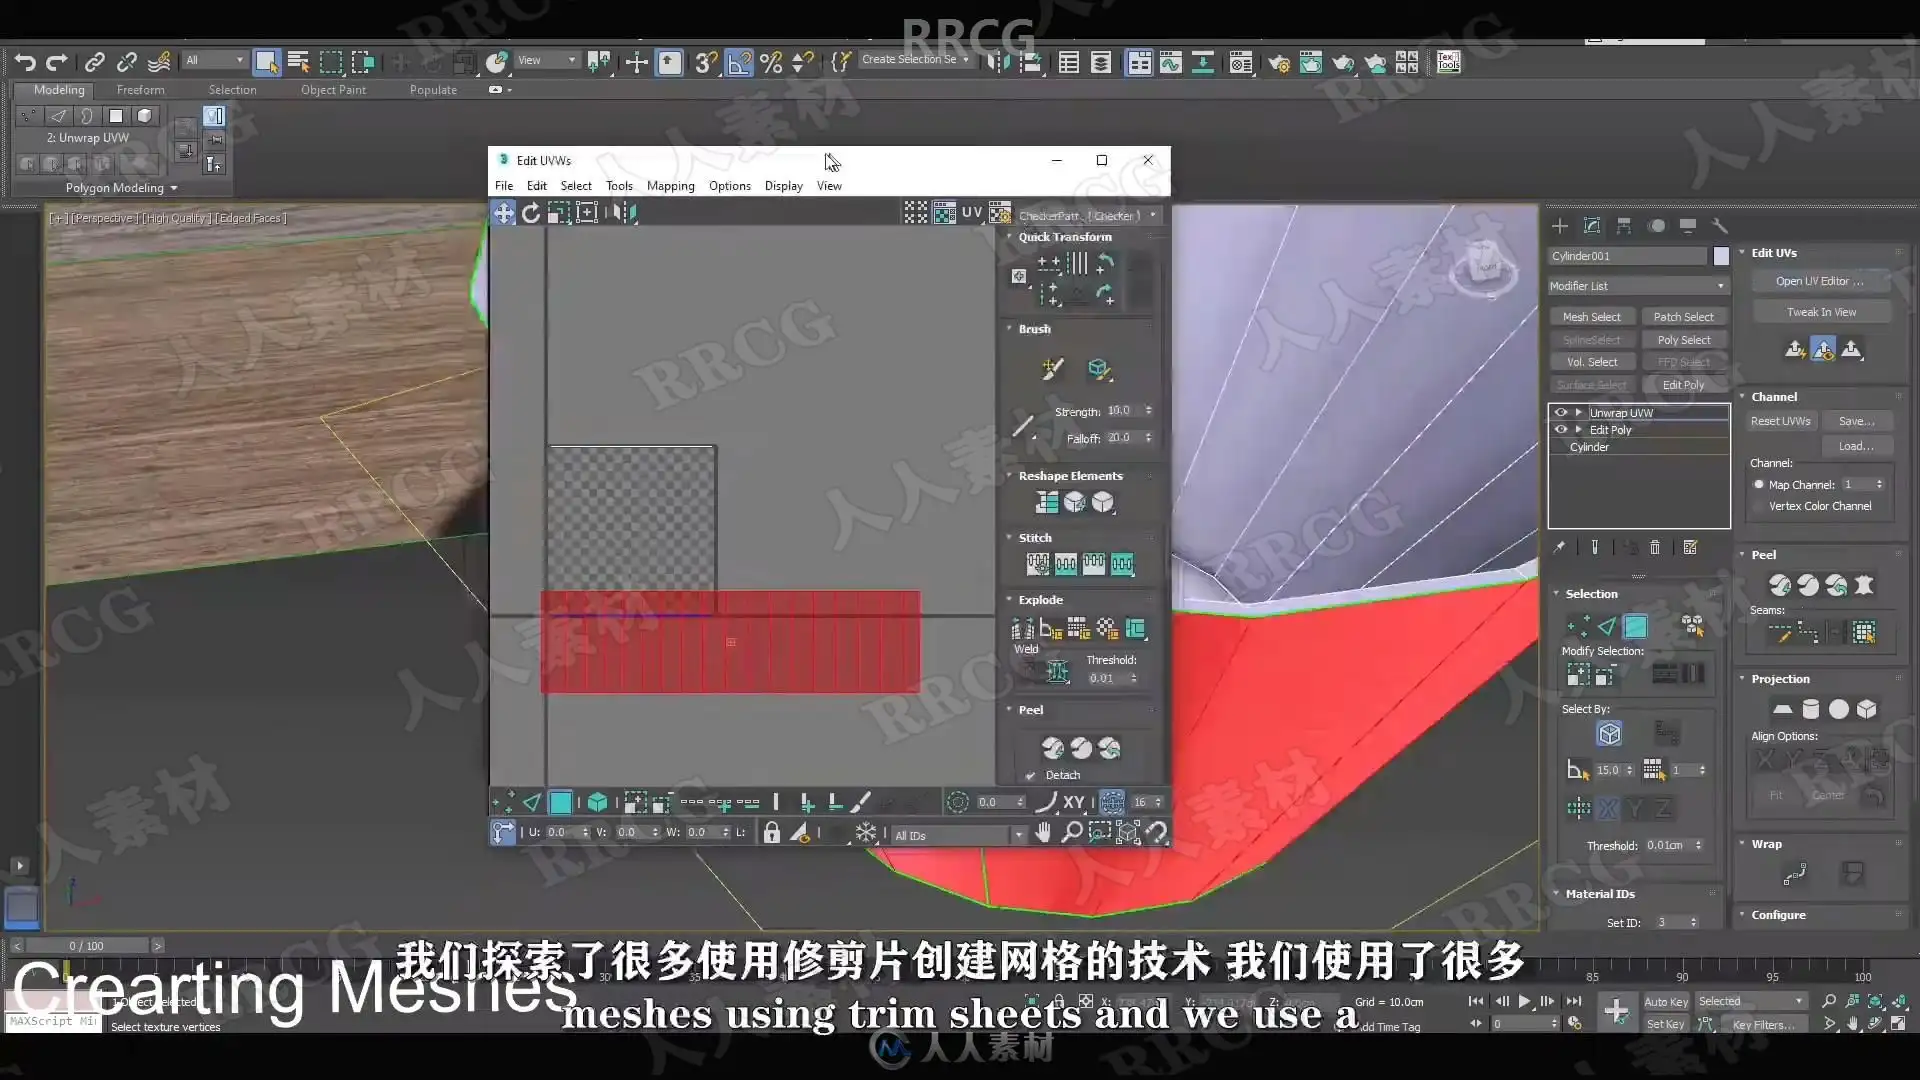The height and width of the screenshot is (1080, 1920).
Task: Select the Map Channel radio button
Action: coord(1759,484)
